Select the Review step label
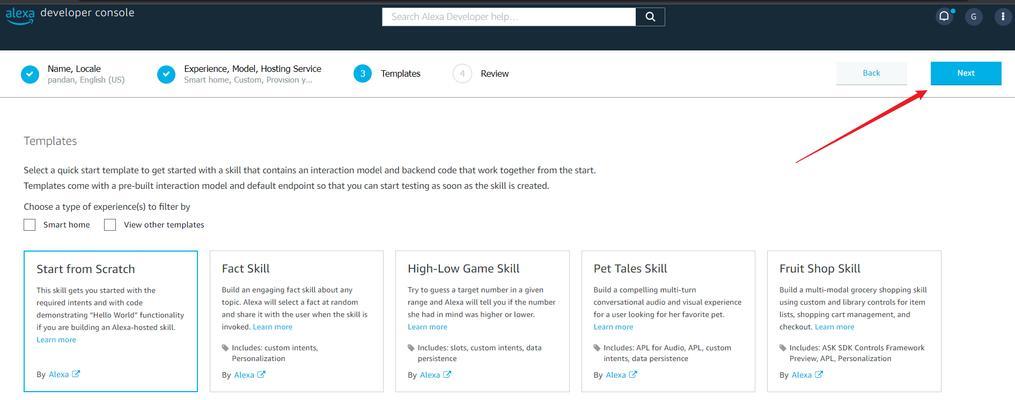This screenshot has width=1015, height=400. point(495,74)
